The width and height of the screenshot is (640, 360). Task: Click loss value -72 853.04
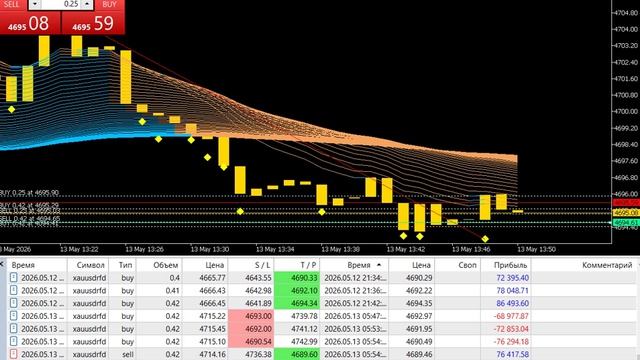click(511, 329)
